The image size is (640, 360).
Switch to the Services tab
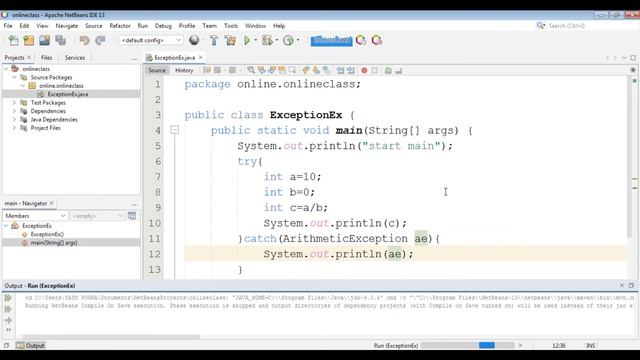(x=75, y=58)
